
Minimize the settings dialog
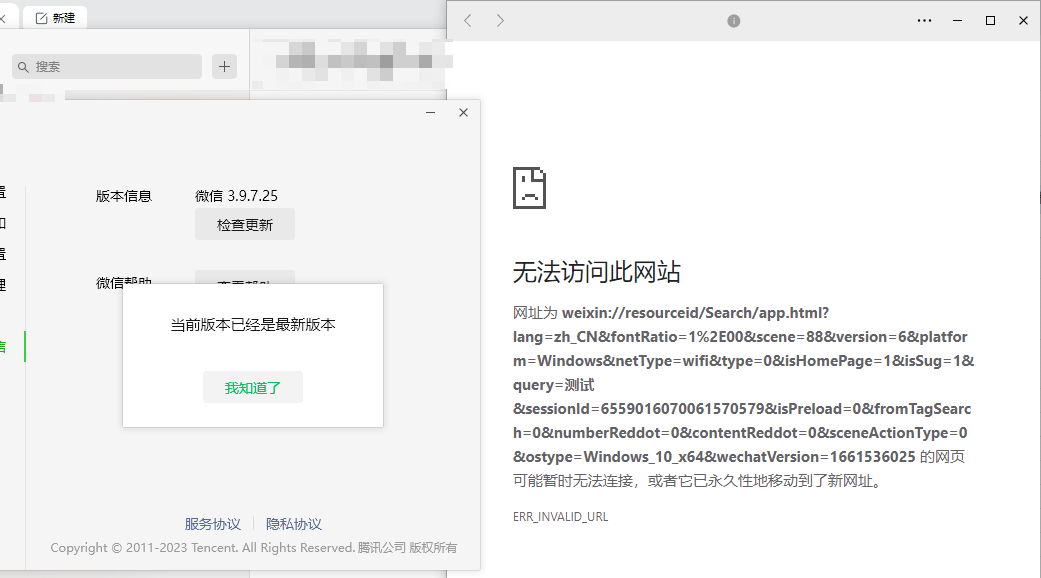click(x=430, y=113)
